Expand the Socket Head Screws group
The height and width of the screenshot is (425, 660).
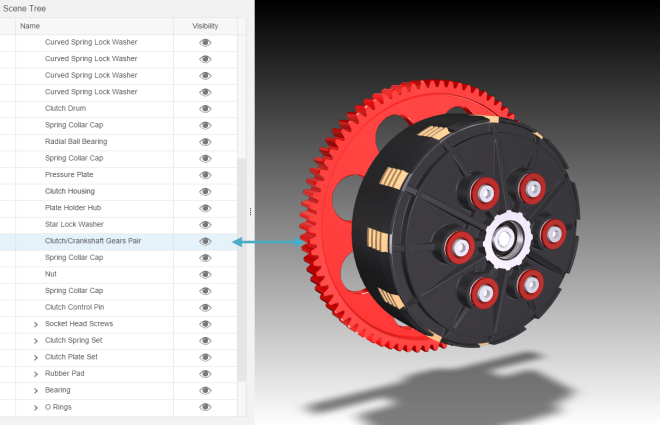point(36,324)
